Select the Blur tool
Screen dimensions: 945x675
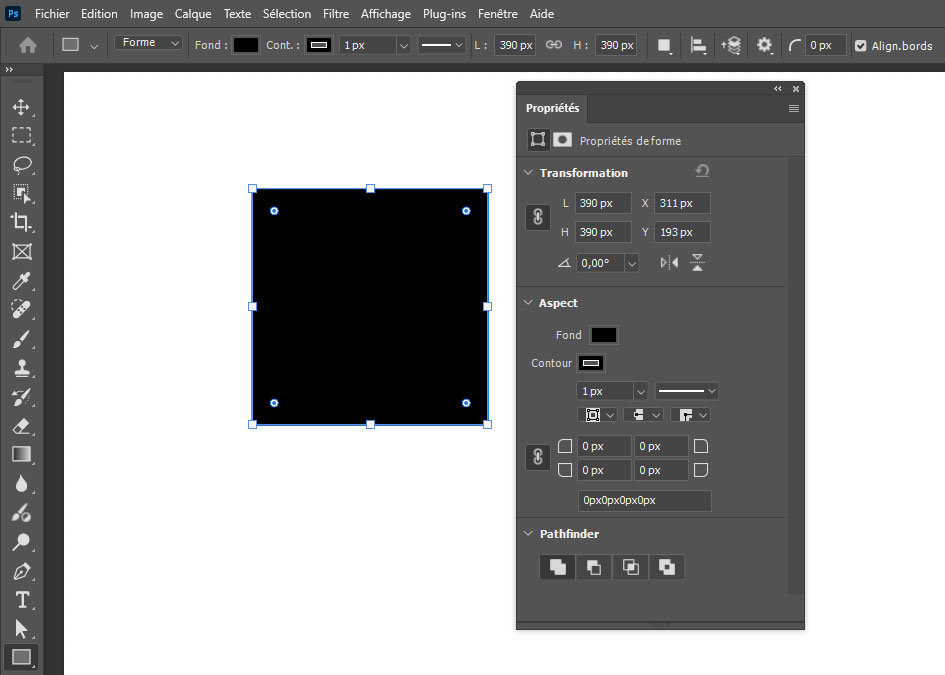[x=21, y=483]
